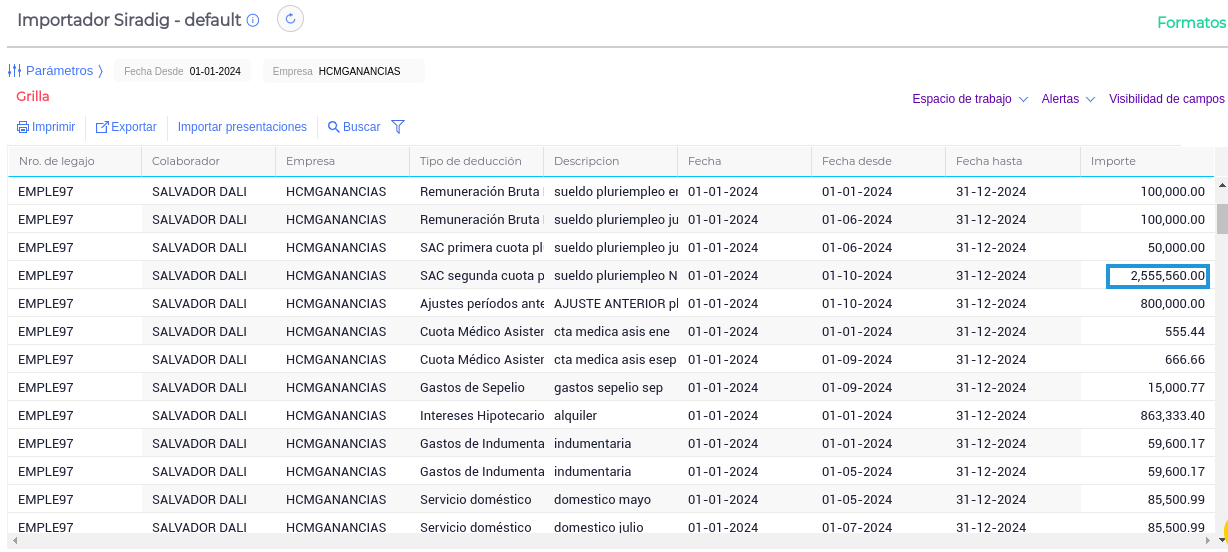
Task: Click the printer icon for Imprimir
Action: (x=23, y=128)
